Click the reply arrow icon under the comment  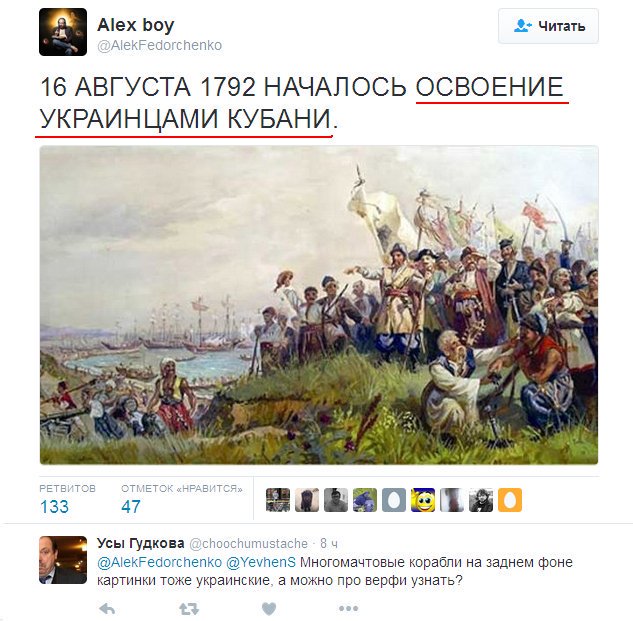107,609
